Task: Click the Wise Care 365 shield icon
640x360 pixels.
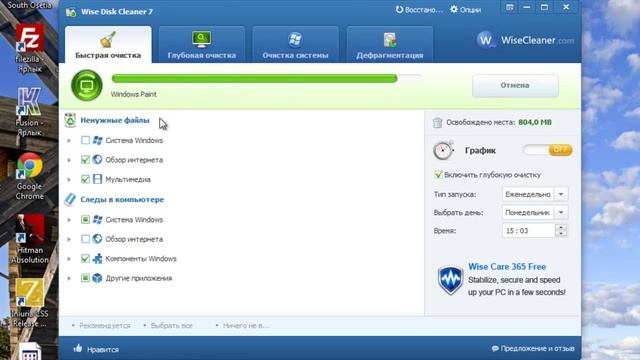Action: [x=450, y=280]
